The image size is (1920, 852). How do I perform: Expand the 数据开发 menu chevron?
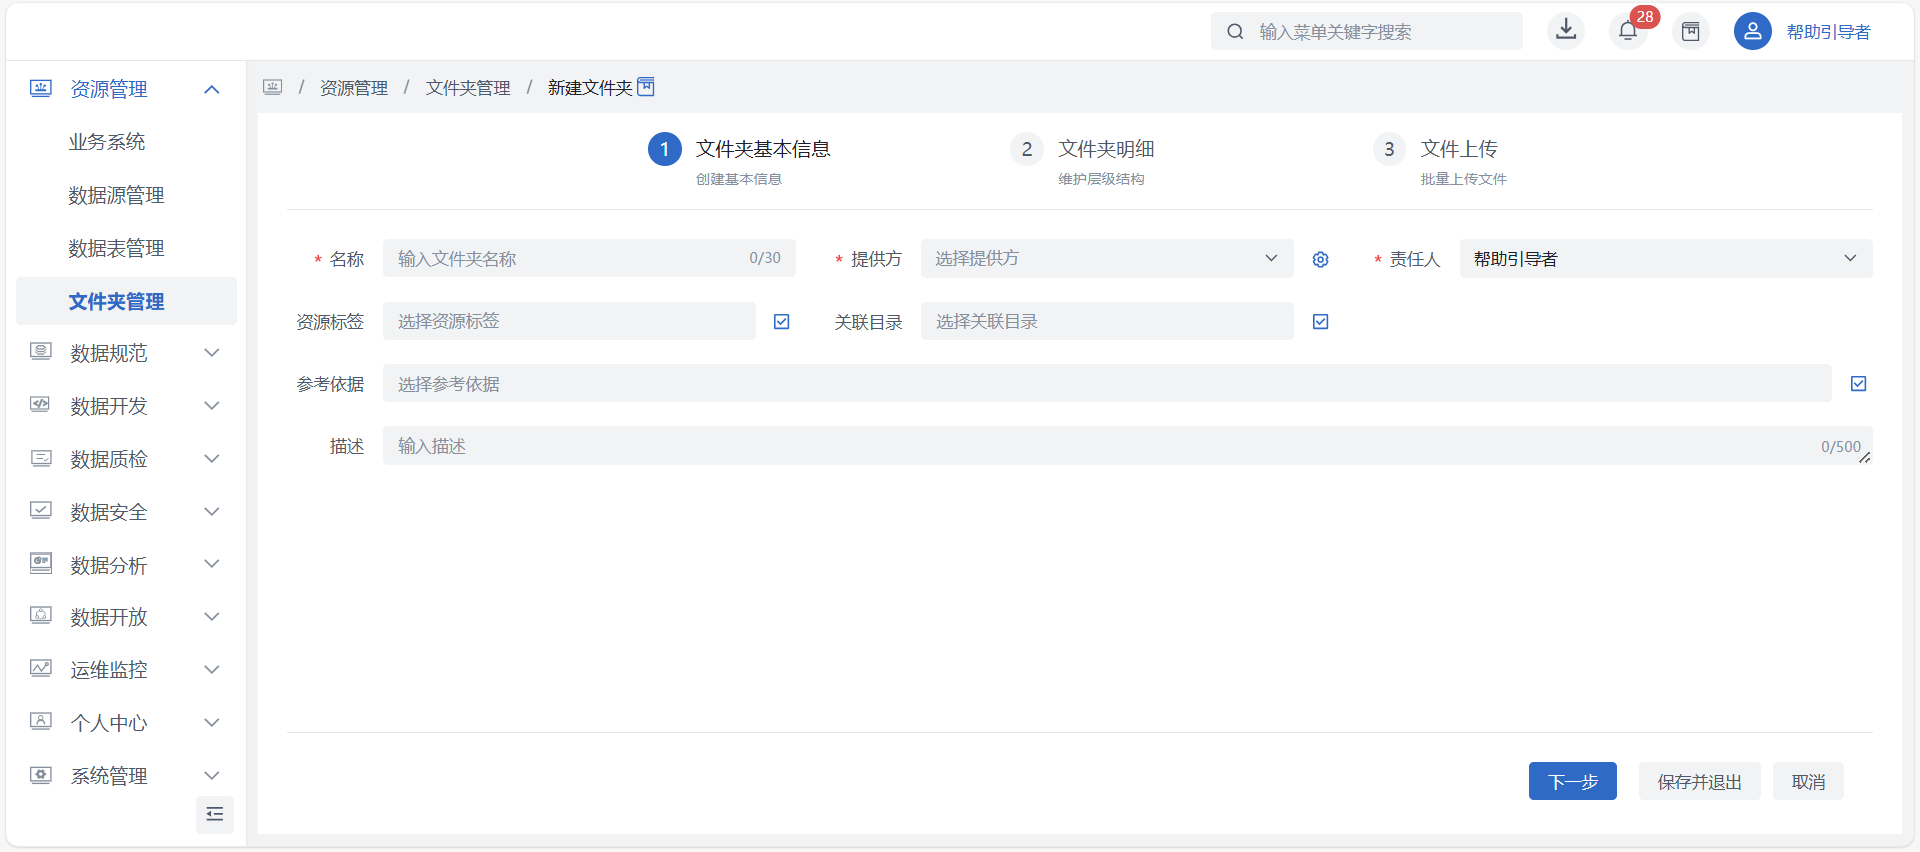(212, 405)
